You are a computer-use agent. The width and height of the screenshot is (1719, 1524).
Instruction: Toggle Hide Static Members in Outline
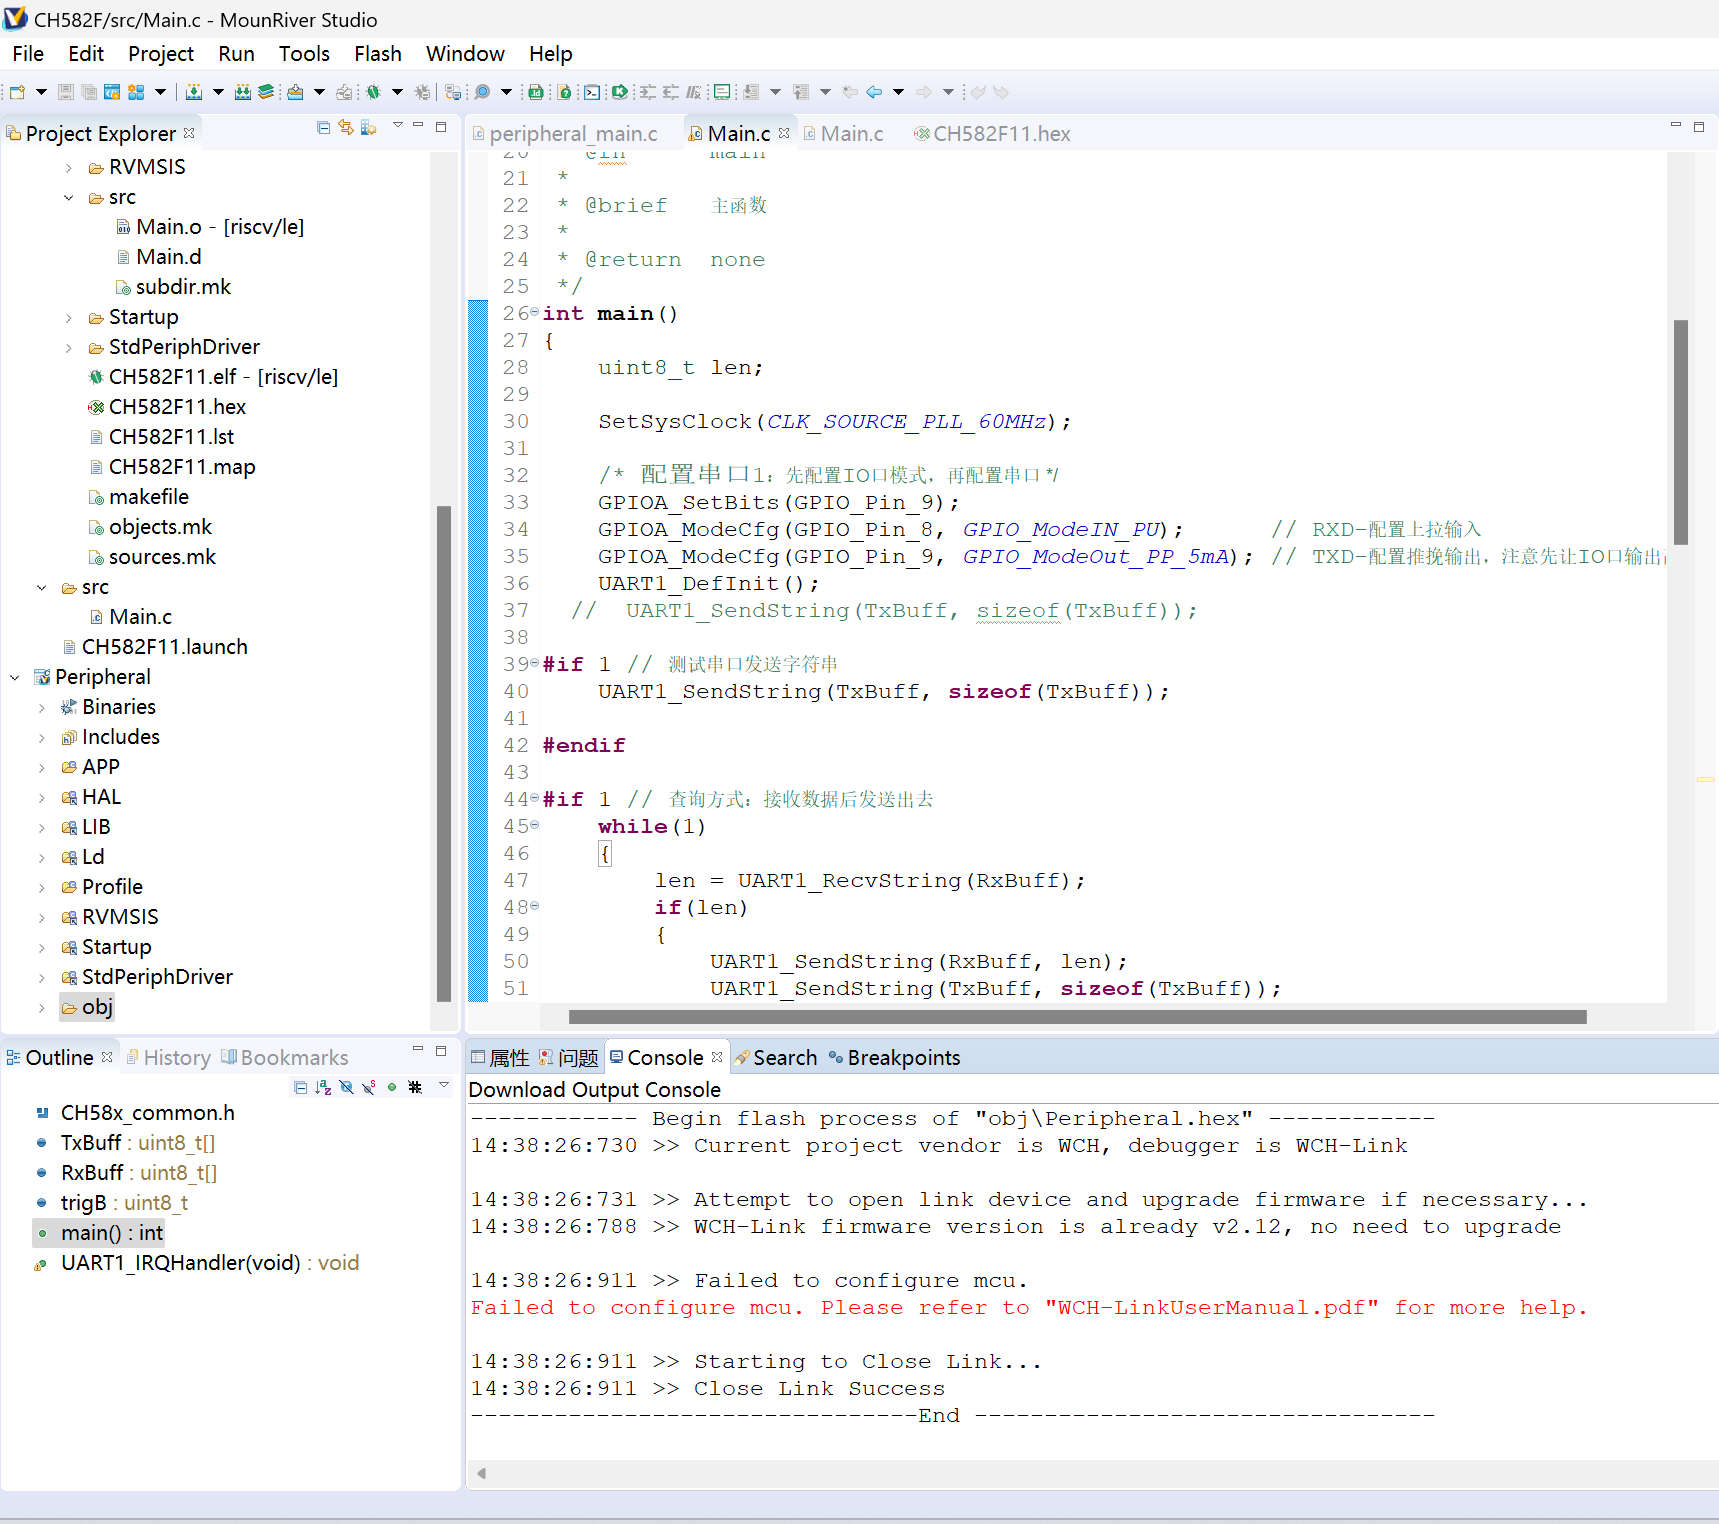(369, 1087)
